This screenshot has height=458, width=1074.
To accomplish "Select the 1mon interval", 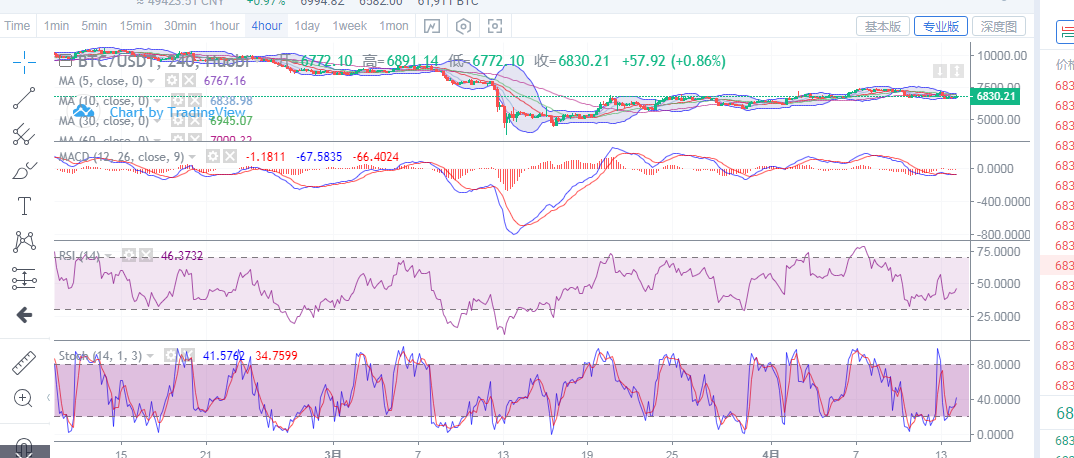I will click(394, 26).
